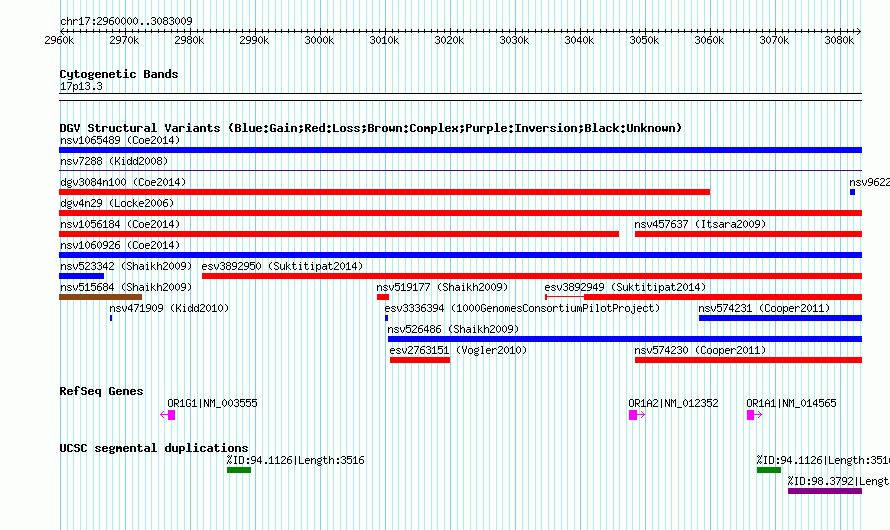Click the Cytogenetic Bands track title
This screenshot has height=530, width=890.
click(119, 74)
